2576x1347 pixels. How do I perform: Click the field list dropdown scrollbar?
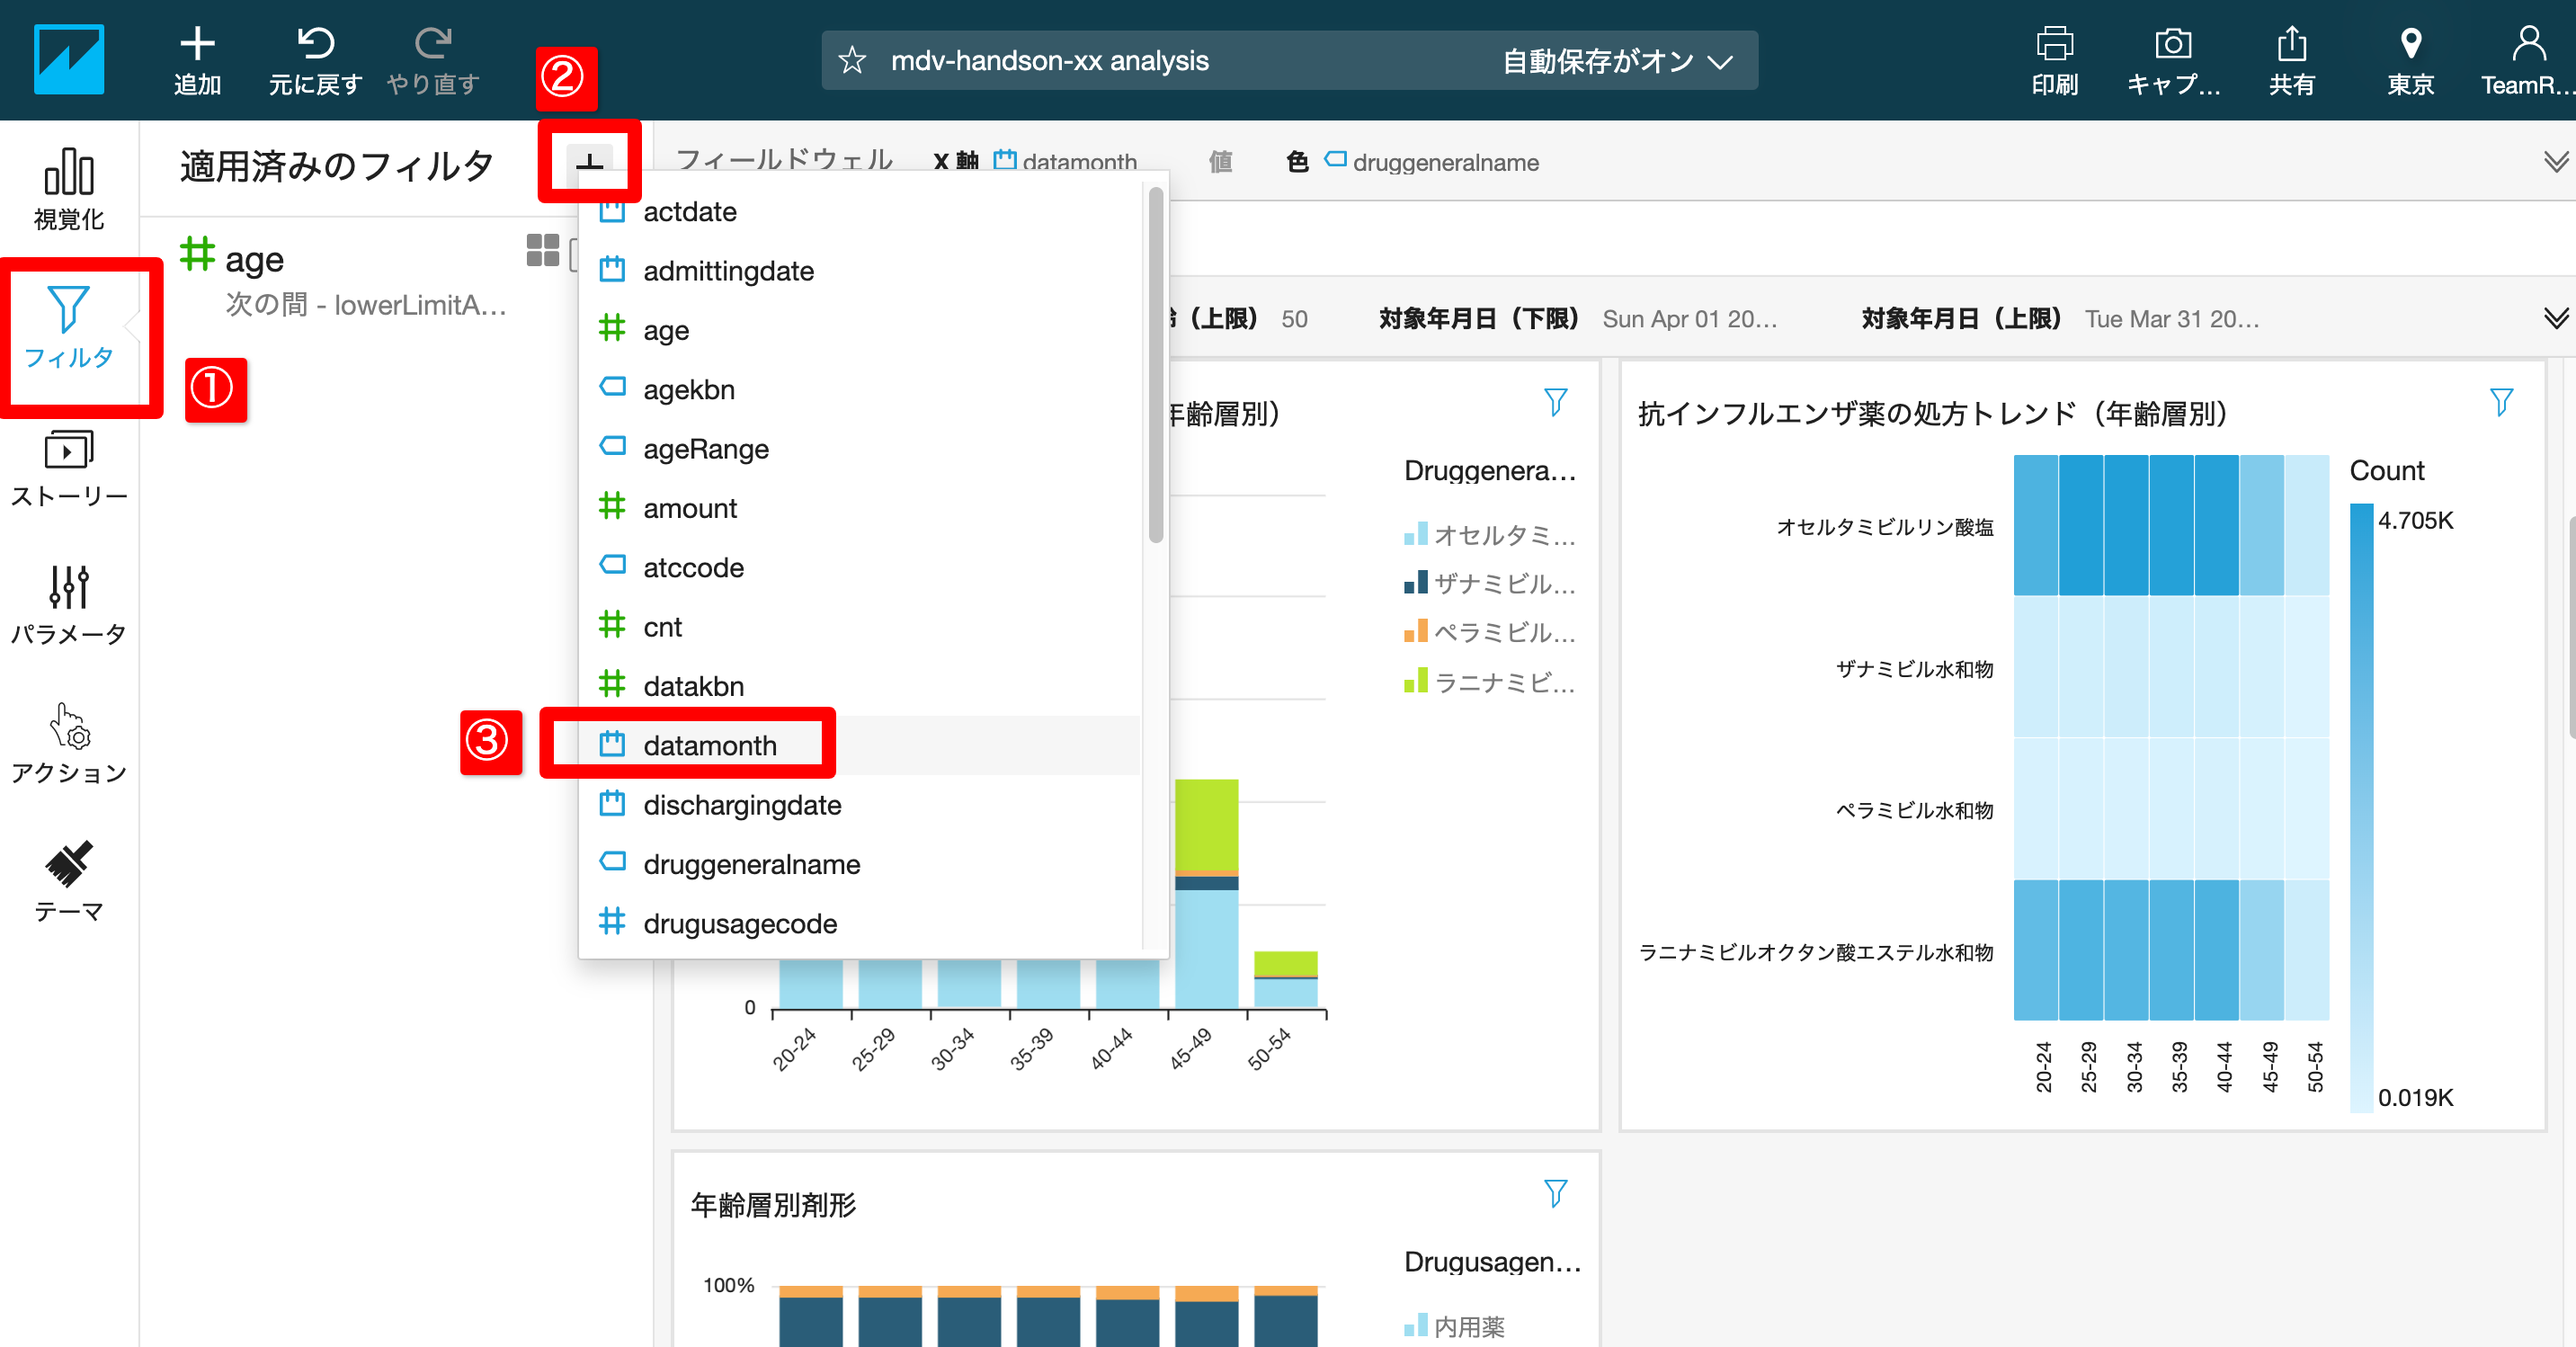coord(1156,365)
